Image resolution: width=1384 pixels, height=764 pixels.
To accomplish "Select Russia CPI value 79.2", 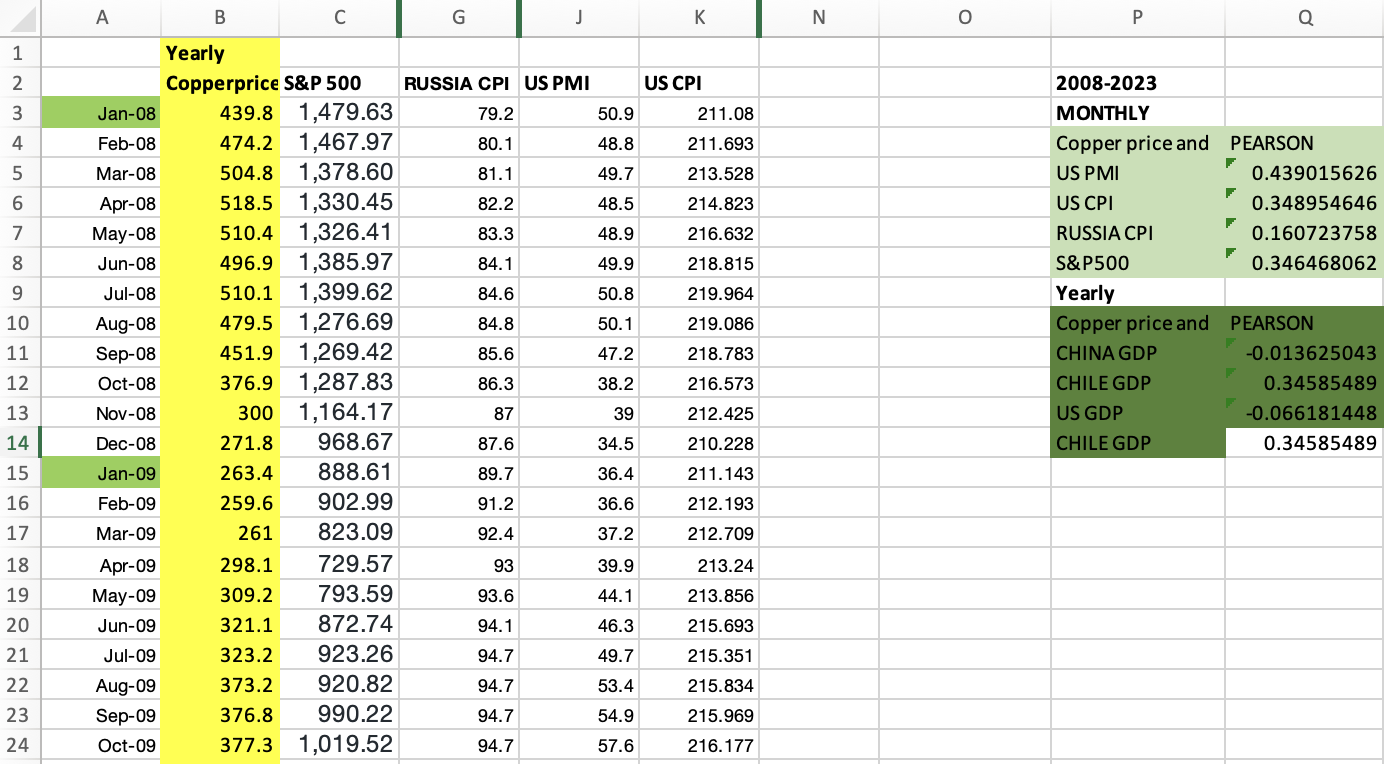I will point(459,113).
